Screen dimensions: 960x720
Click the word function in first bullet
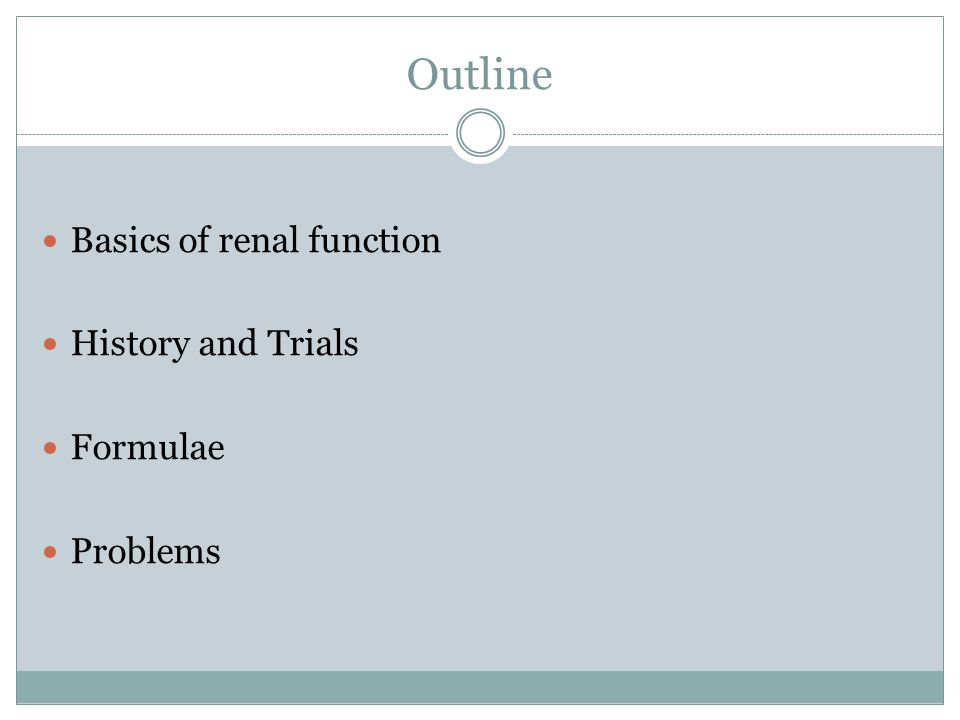375,240
